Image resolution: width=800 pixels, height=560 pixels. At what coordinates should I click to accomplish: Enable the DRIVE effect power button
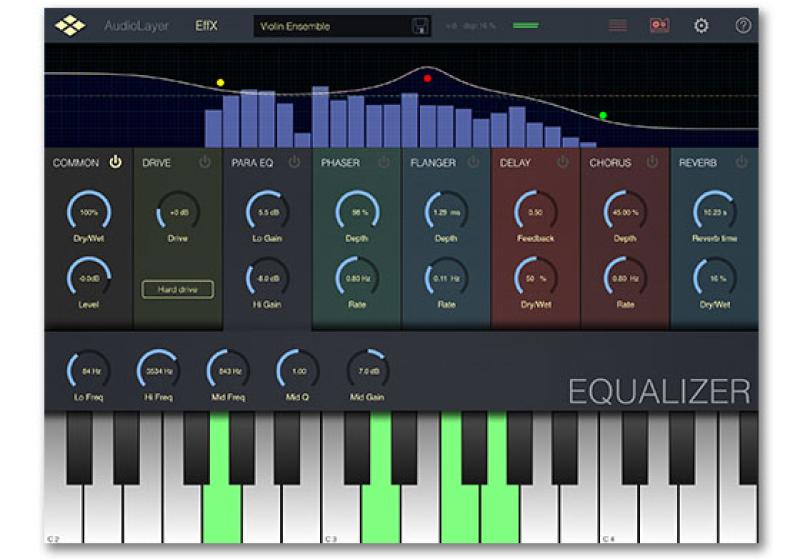(x=205, y=162)
